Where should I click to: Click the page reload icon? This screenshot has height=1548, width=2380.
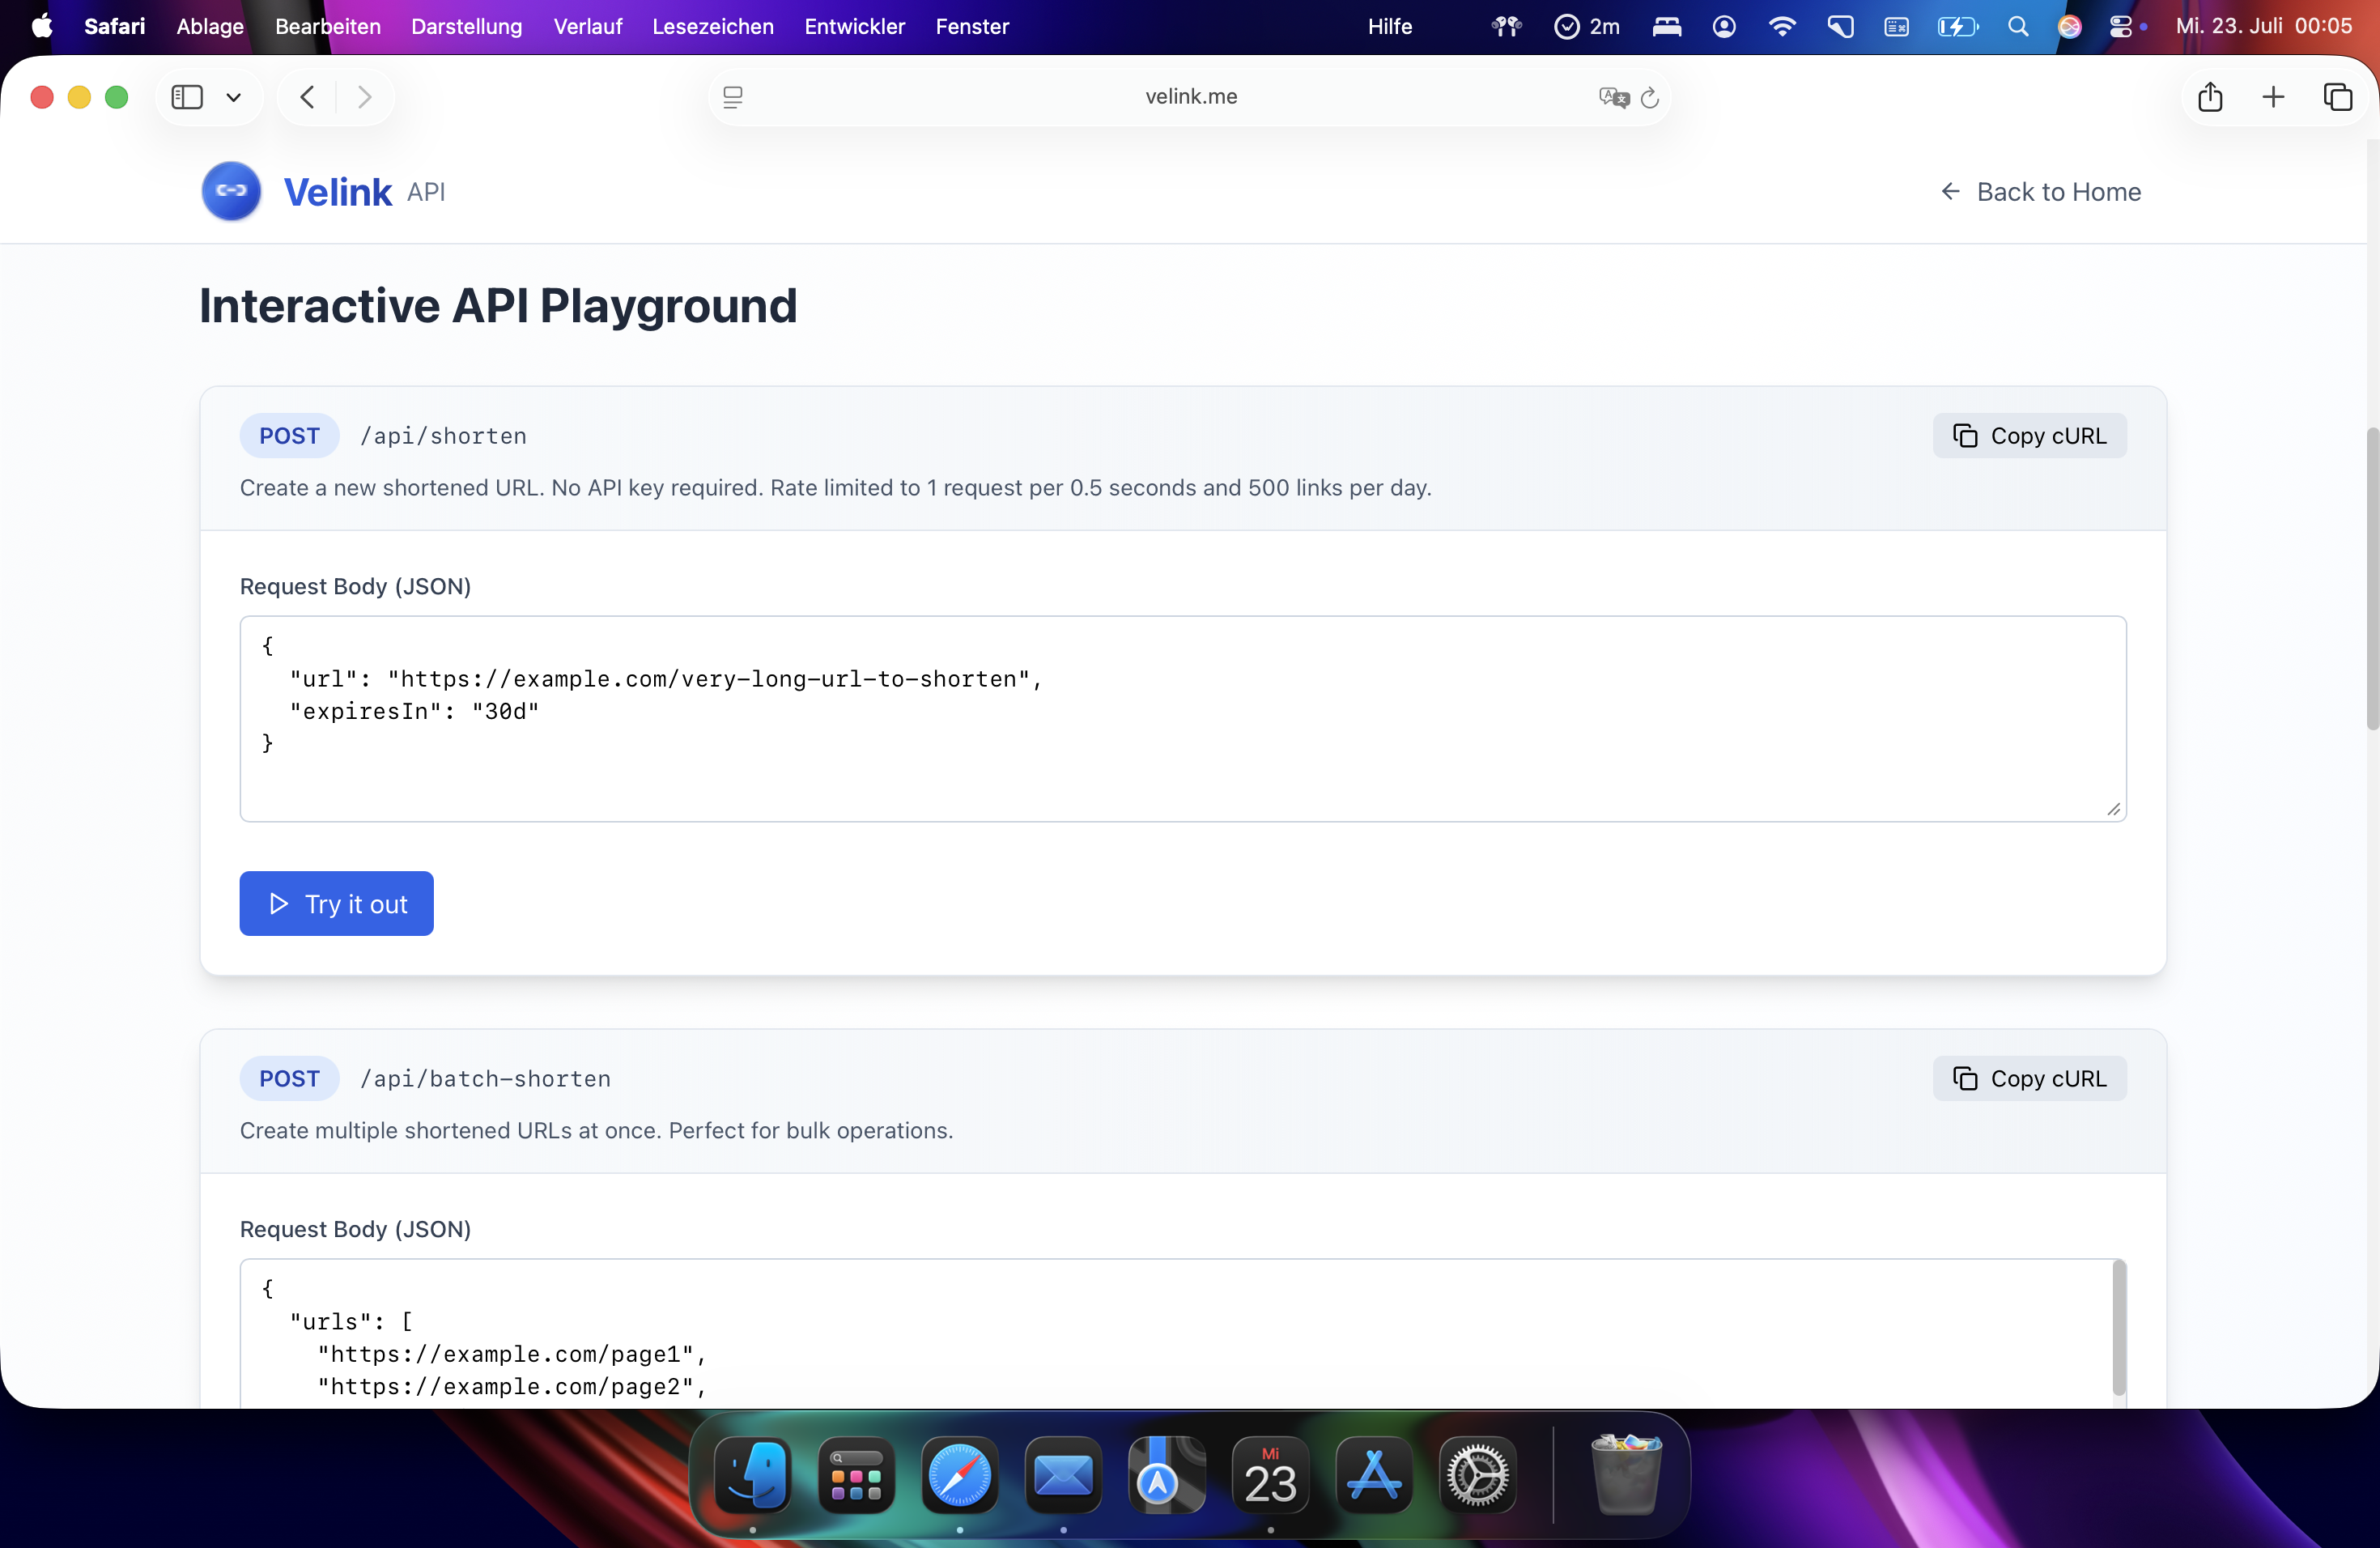click(1650, 97)
